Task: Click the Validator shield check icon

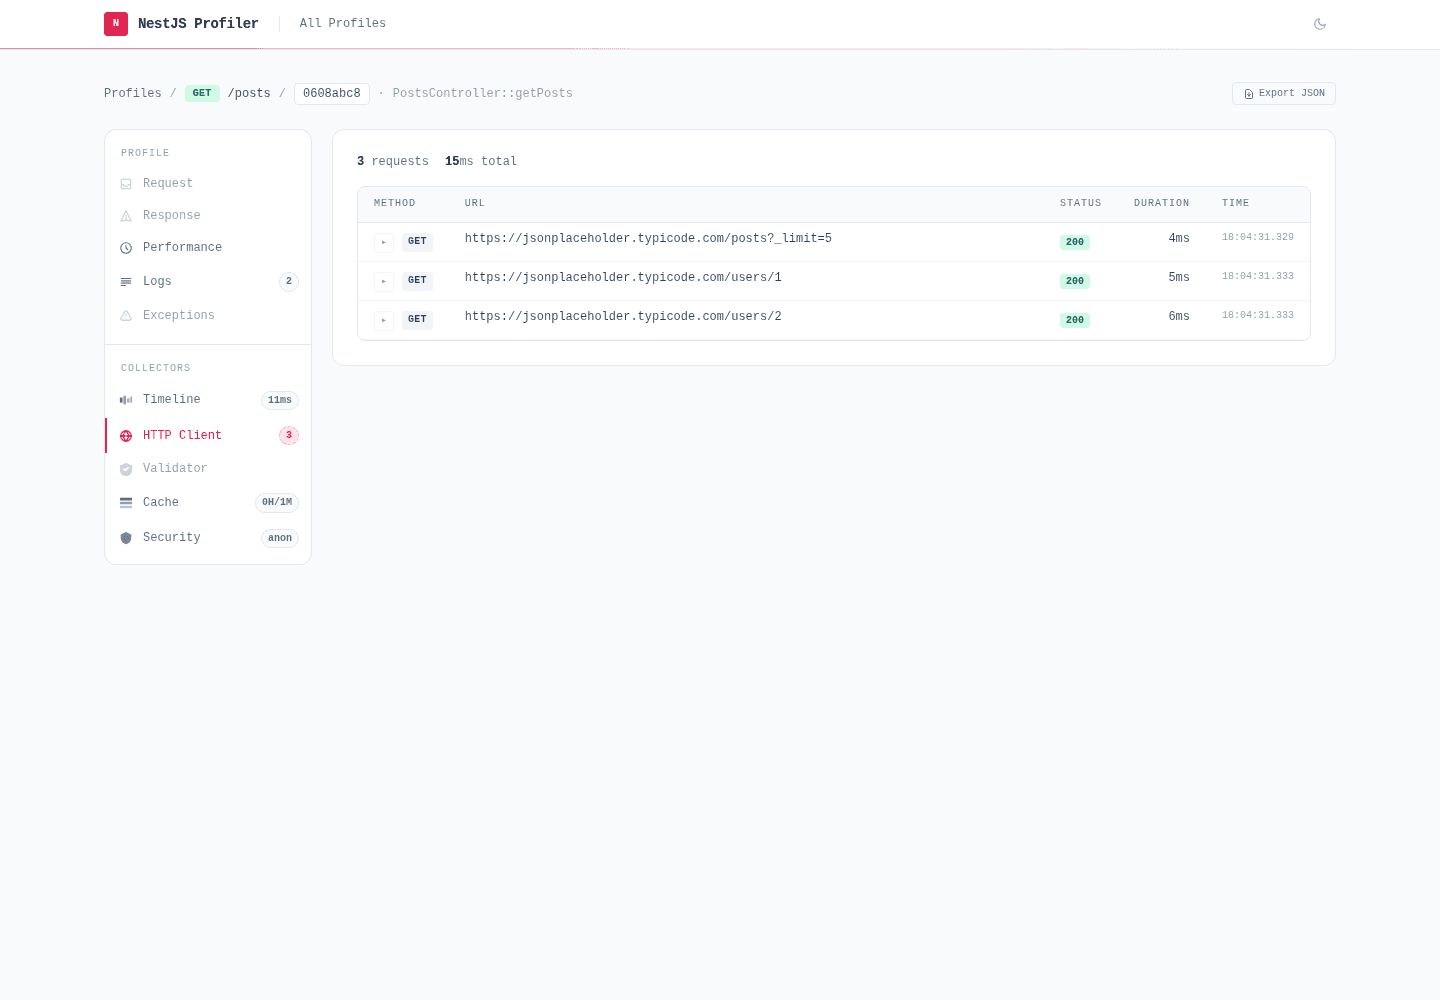Action: point(126,469)
